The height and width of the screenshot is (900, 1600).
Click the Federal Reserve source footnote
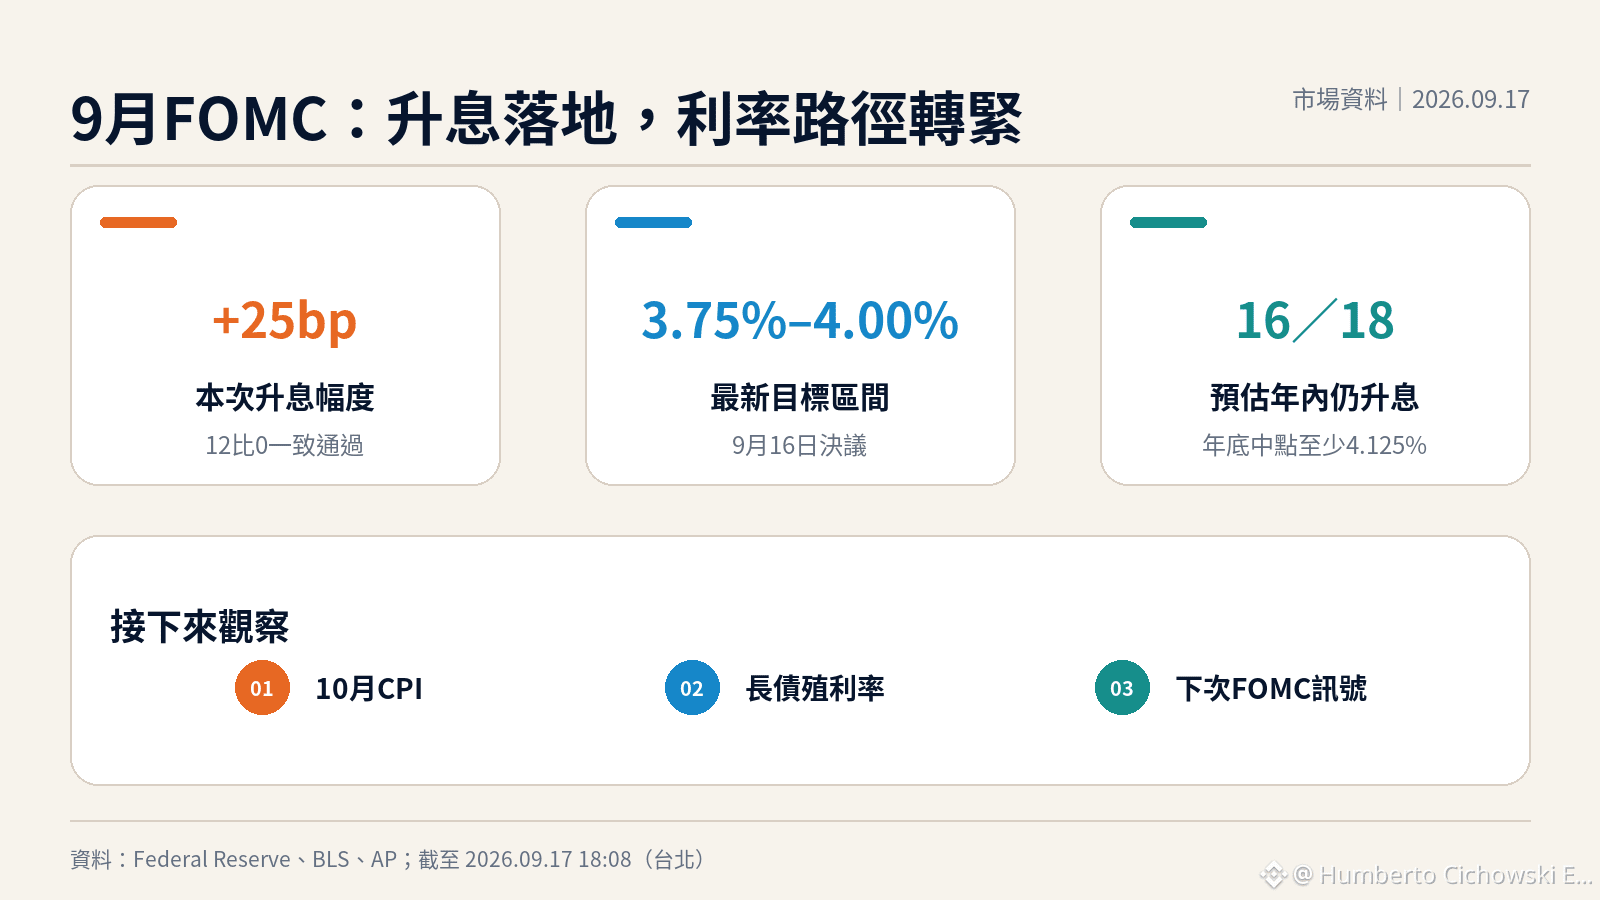388,859
